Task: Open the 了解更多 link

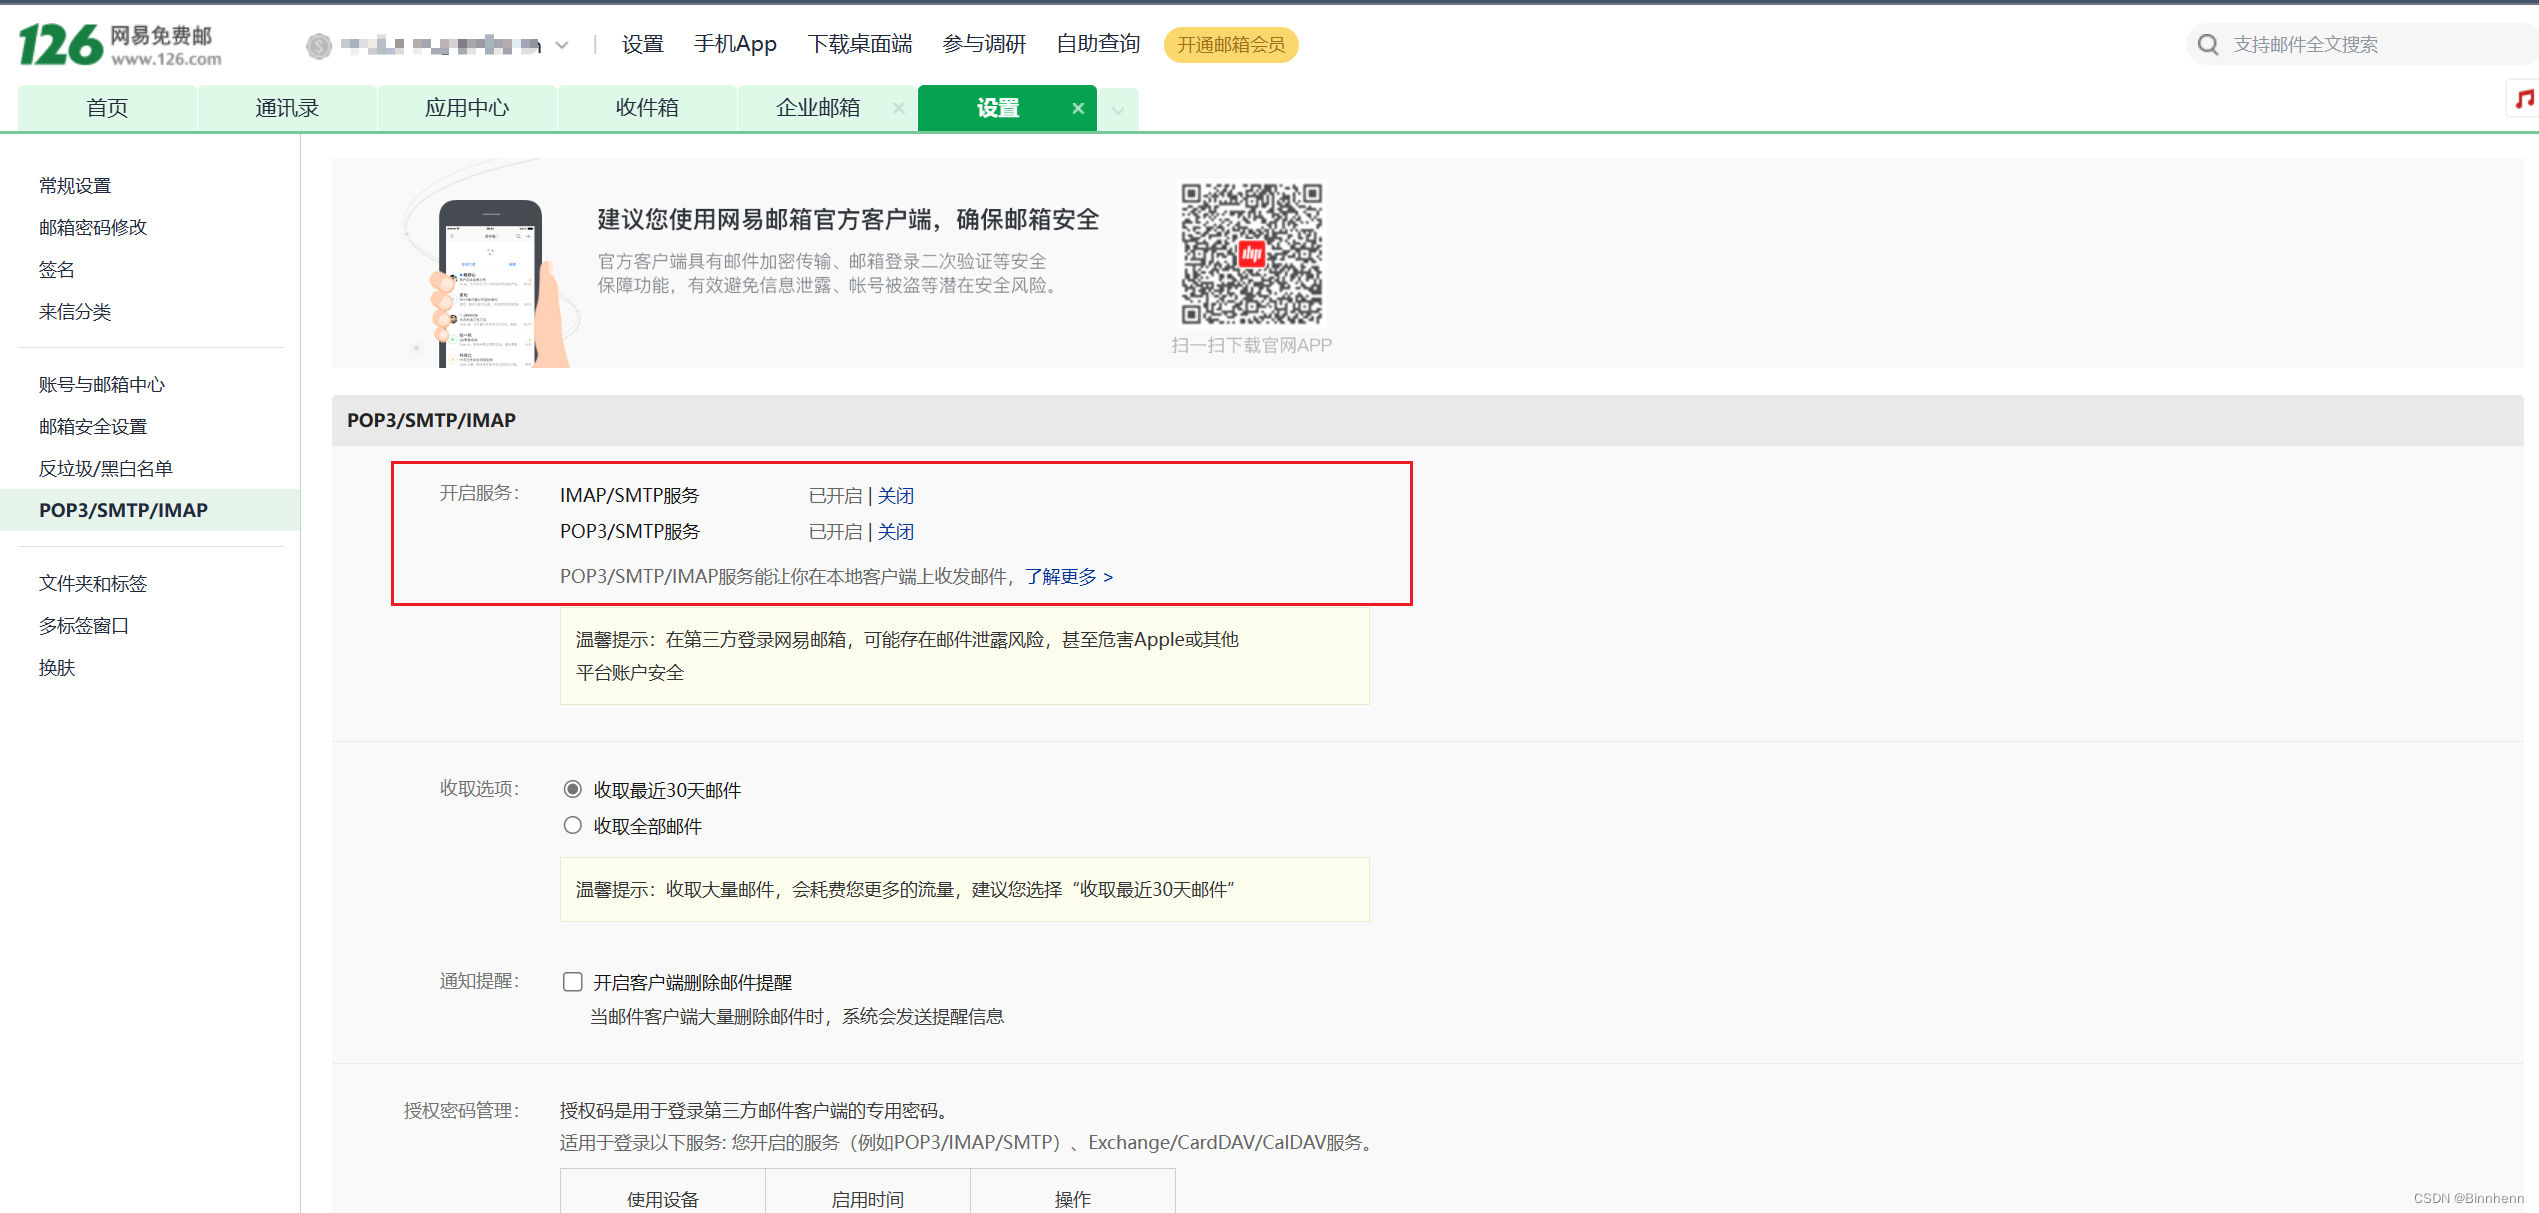Action: [1063, 577]
